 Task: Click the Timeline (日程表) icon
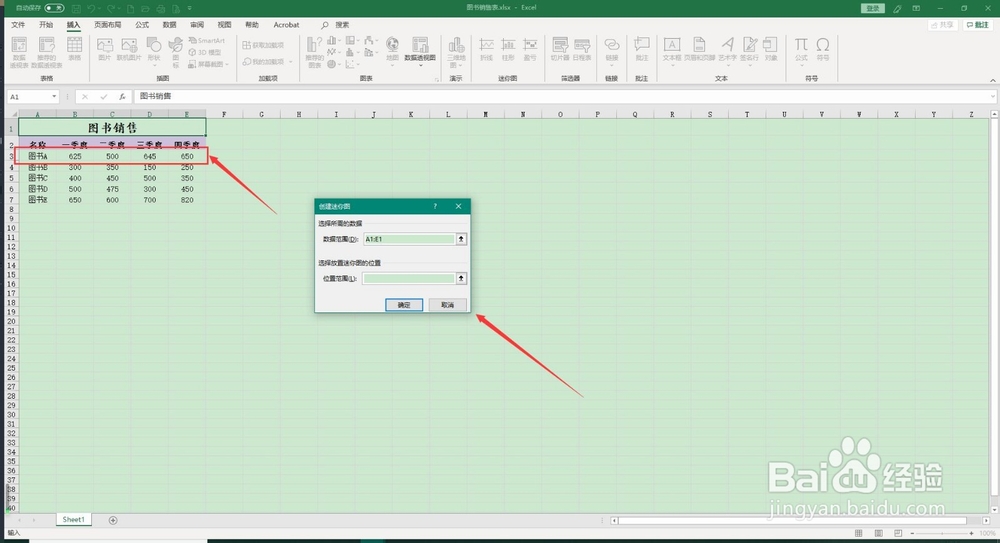[582, 49]
